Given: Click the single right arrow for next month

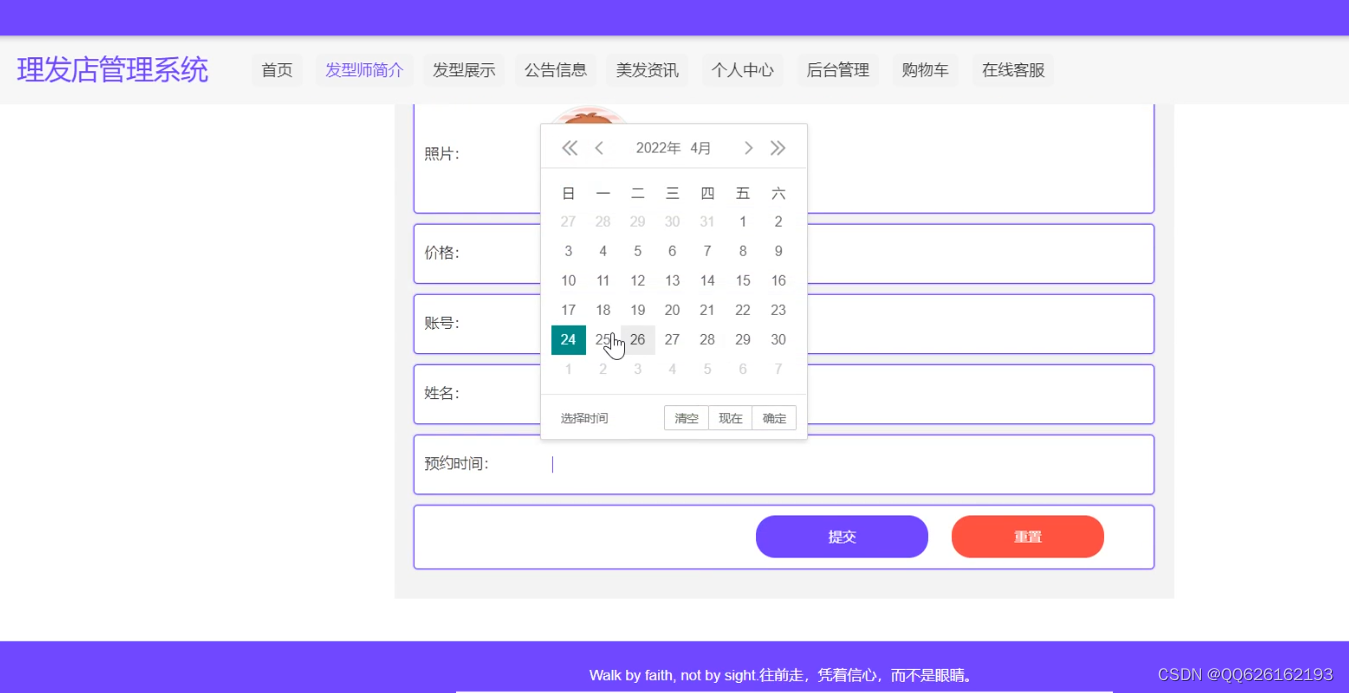Looking at the screenshot, I should 748,147.
